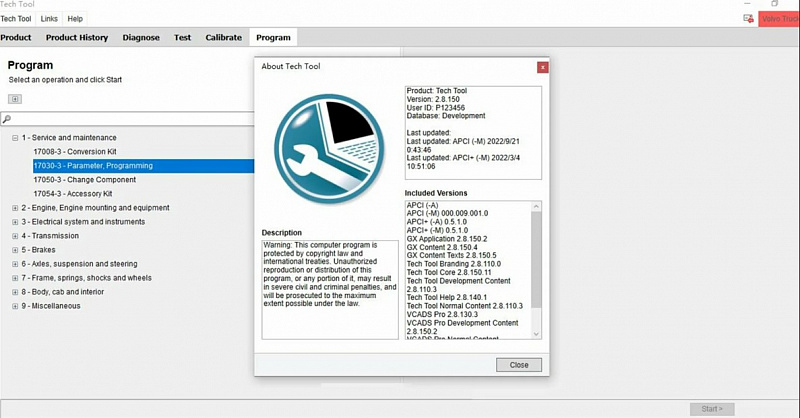This screenshot has height=418, width=800.
Task: Click 'Tech Tool Help 2.8.140.1' entry
Action: 446,298
